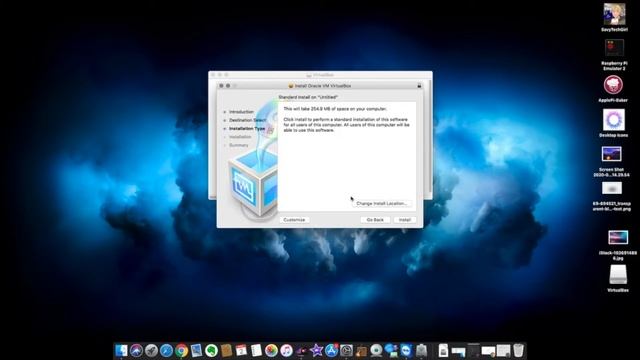The width and height of the screenshot is (640, 360).
Task: Select Installation Type step in sidebar
Action: pyautogui.click(x=247, y=129)
